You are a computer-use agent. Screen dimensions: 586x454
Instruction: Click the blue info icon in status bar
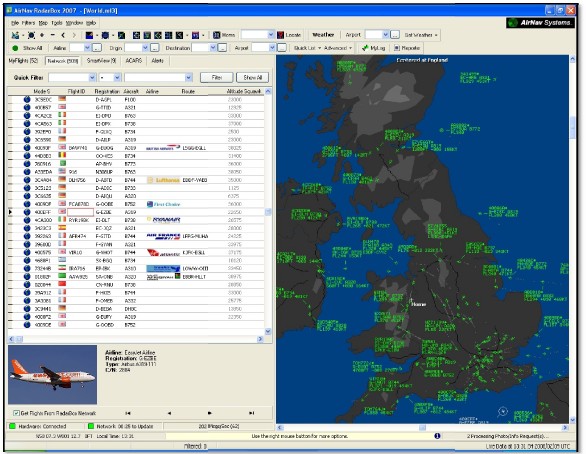coord(437,436)
